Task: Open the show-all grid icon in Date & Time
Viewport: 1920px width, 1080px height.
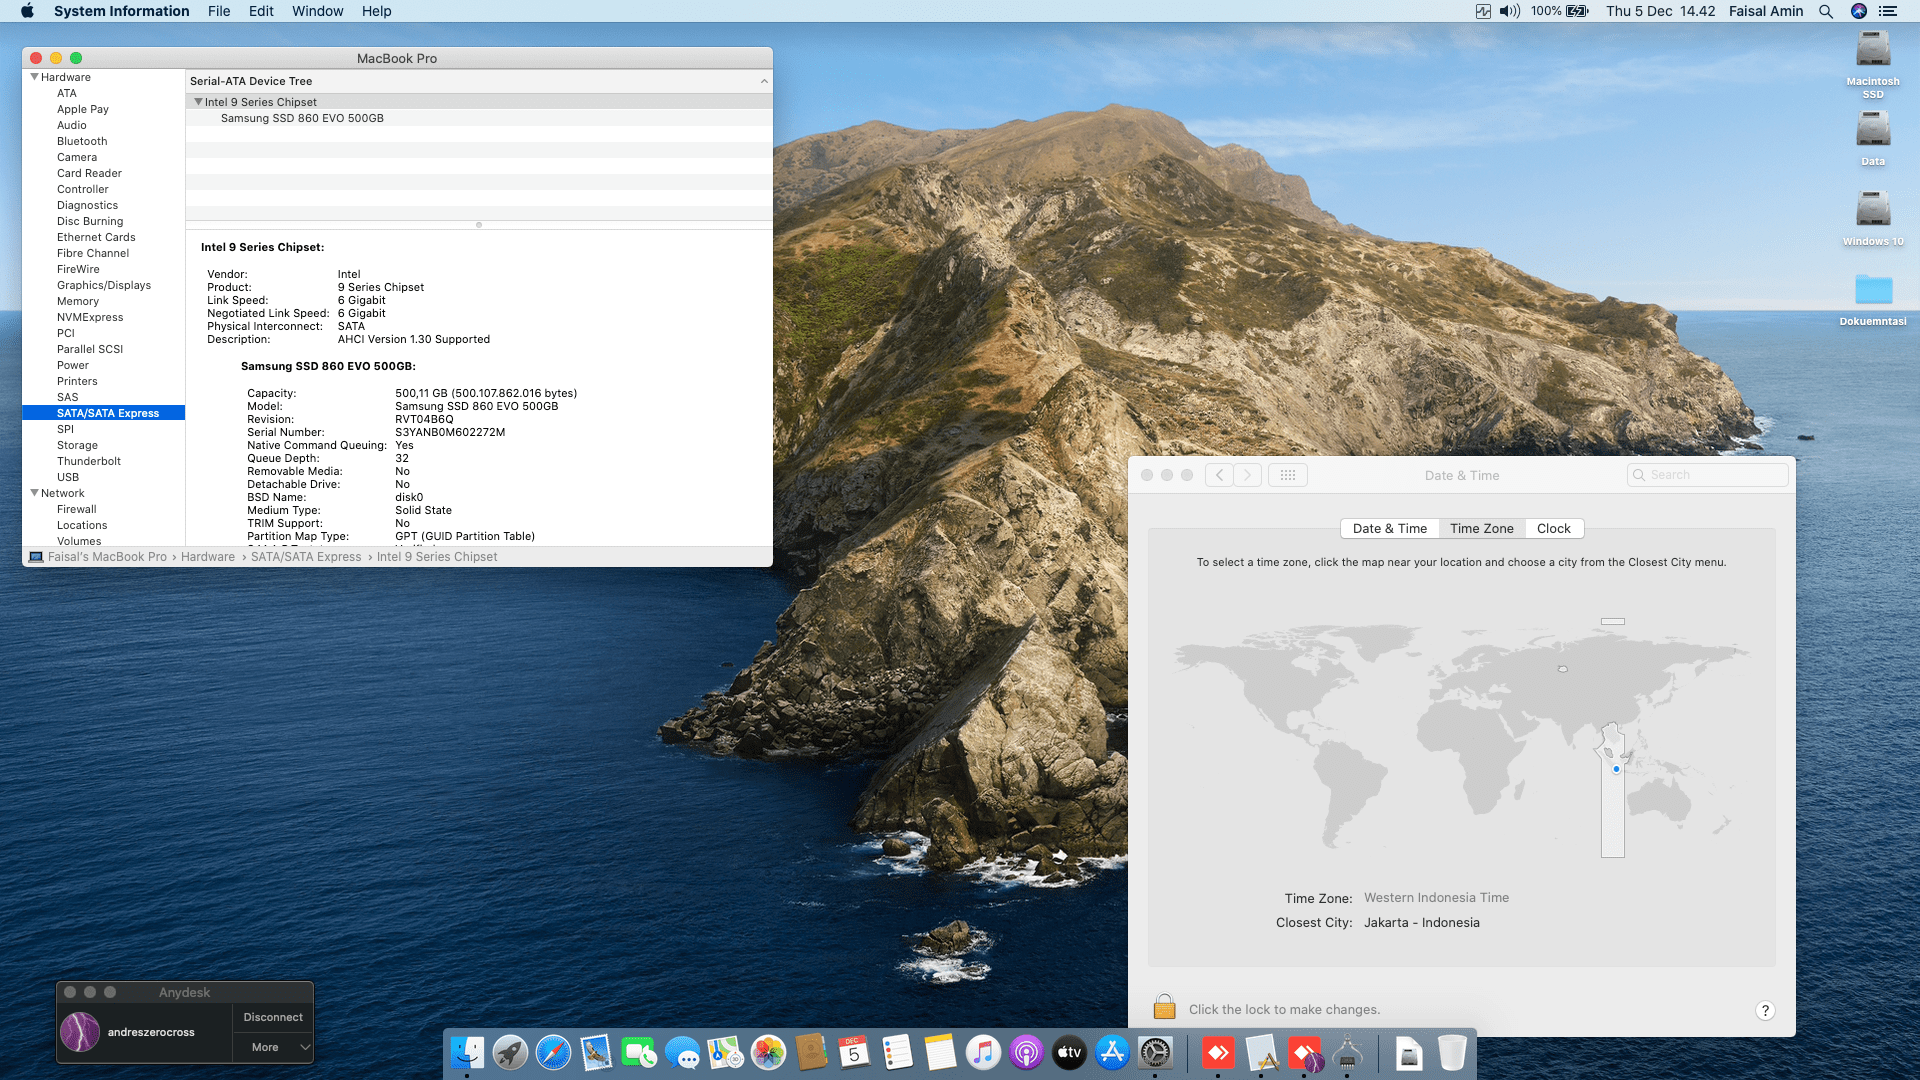Action: click(x=1287, y=475)
